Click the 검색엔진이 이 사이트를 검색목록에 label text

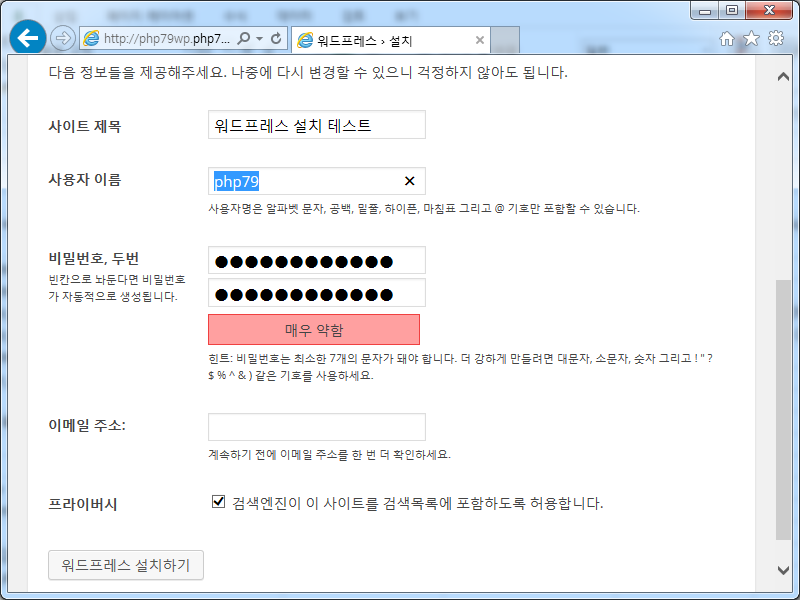pyautogui.click(x=417, y=503)
